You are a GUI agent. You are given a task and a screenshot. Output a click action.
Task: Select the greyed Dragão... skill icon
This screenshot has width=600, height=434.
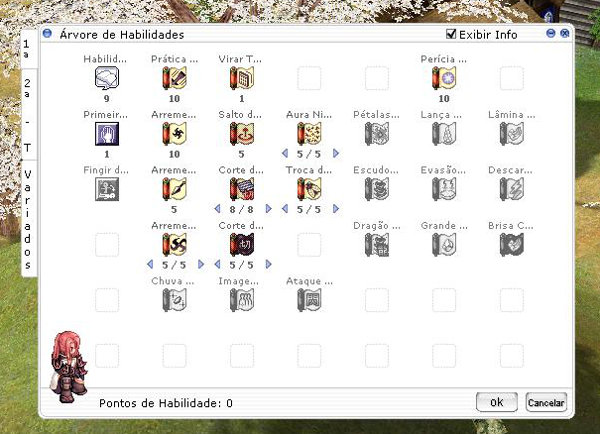click(377, 245)
